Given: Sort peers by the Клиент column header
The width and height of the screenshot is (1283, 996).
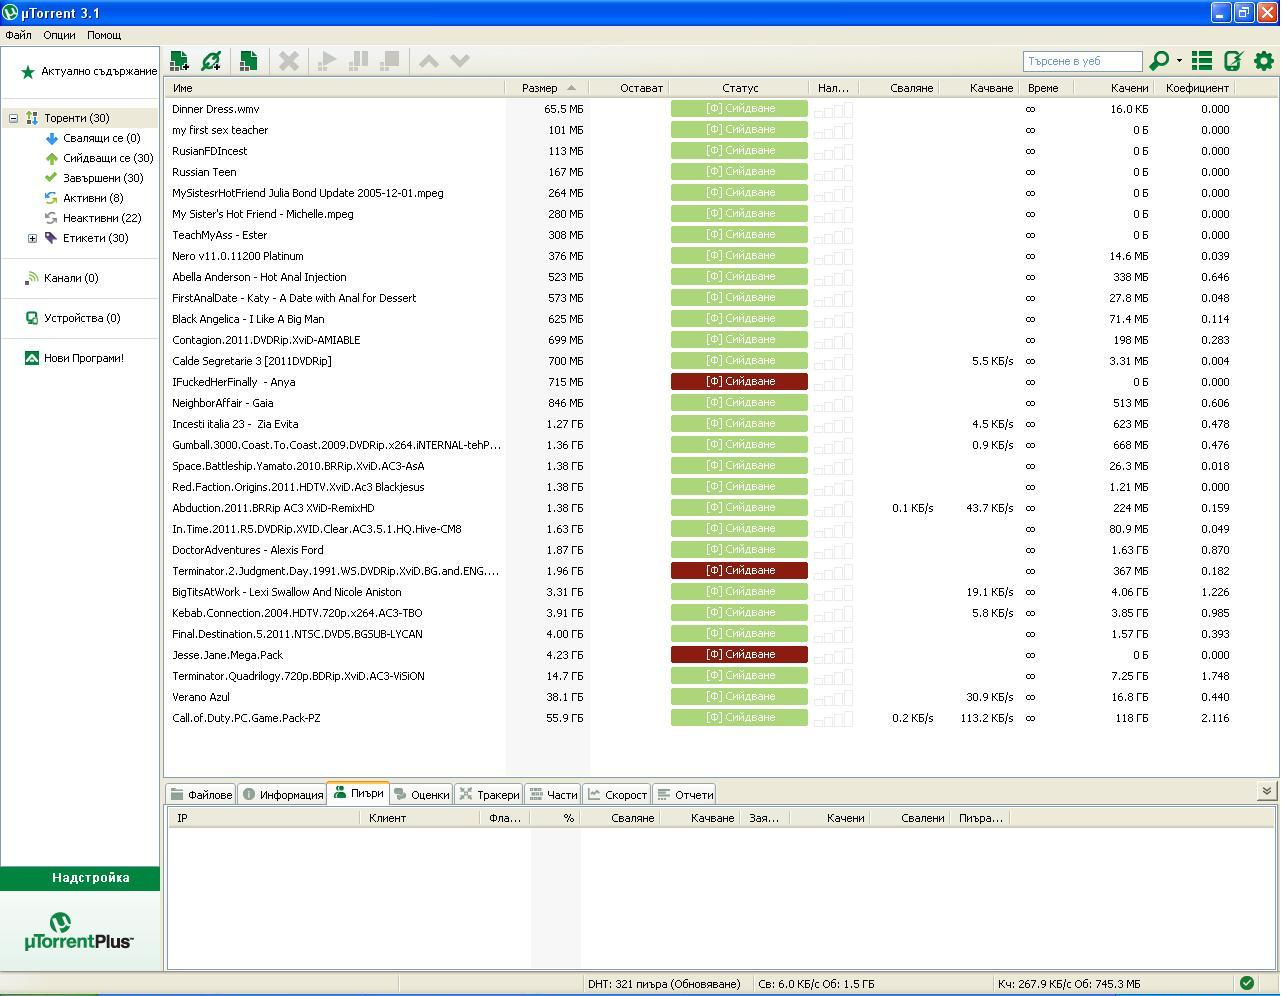Looking at the screenshot, I should tap(420, 818).
